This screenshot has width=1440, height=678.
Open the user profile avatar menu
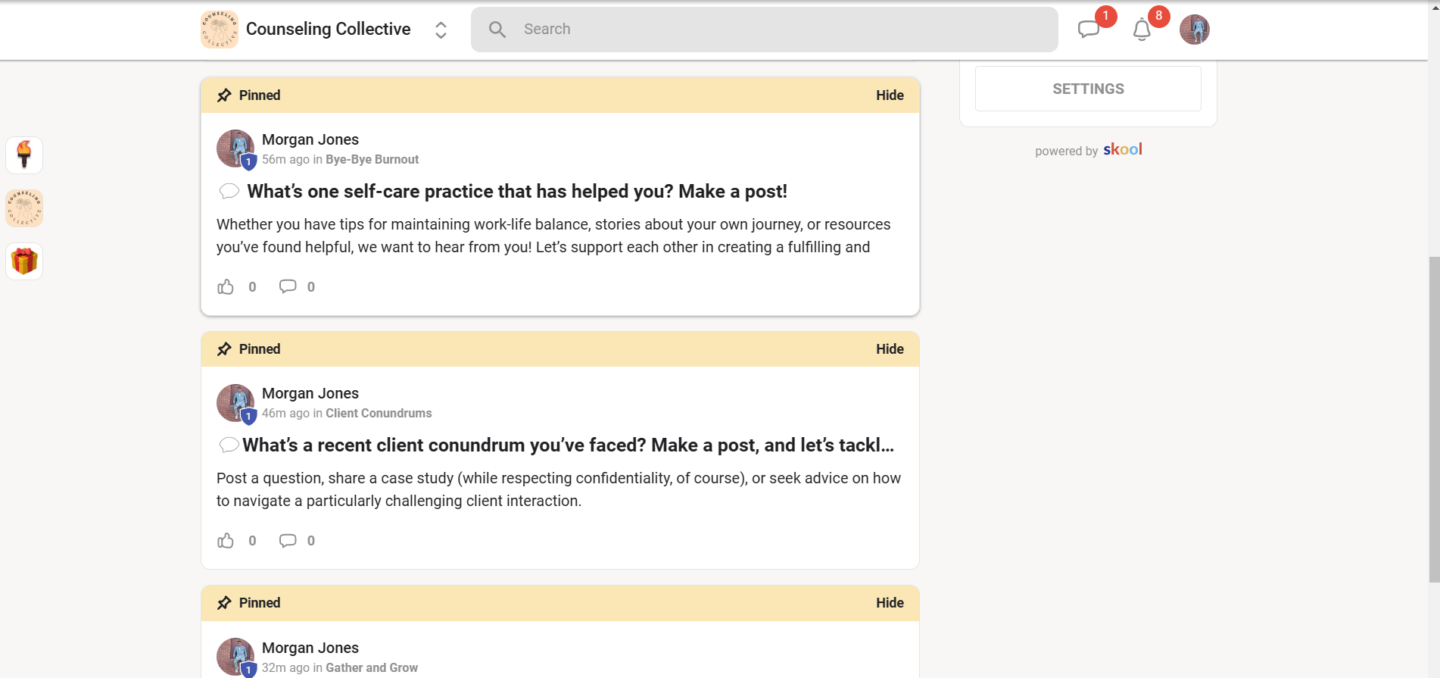click(x=1194, y=30)
